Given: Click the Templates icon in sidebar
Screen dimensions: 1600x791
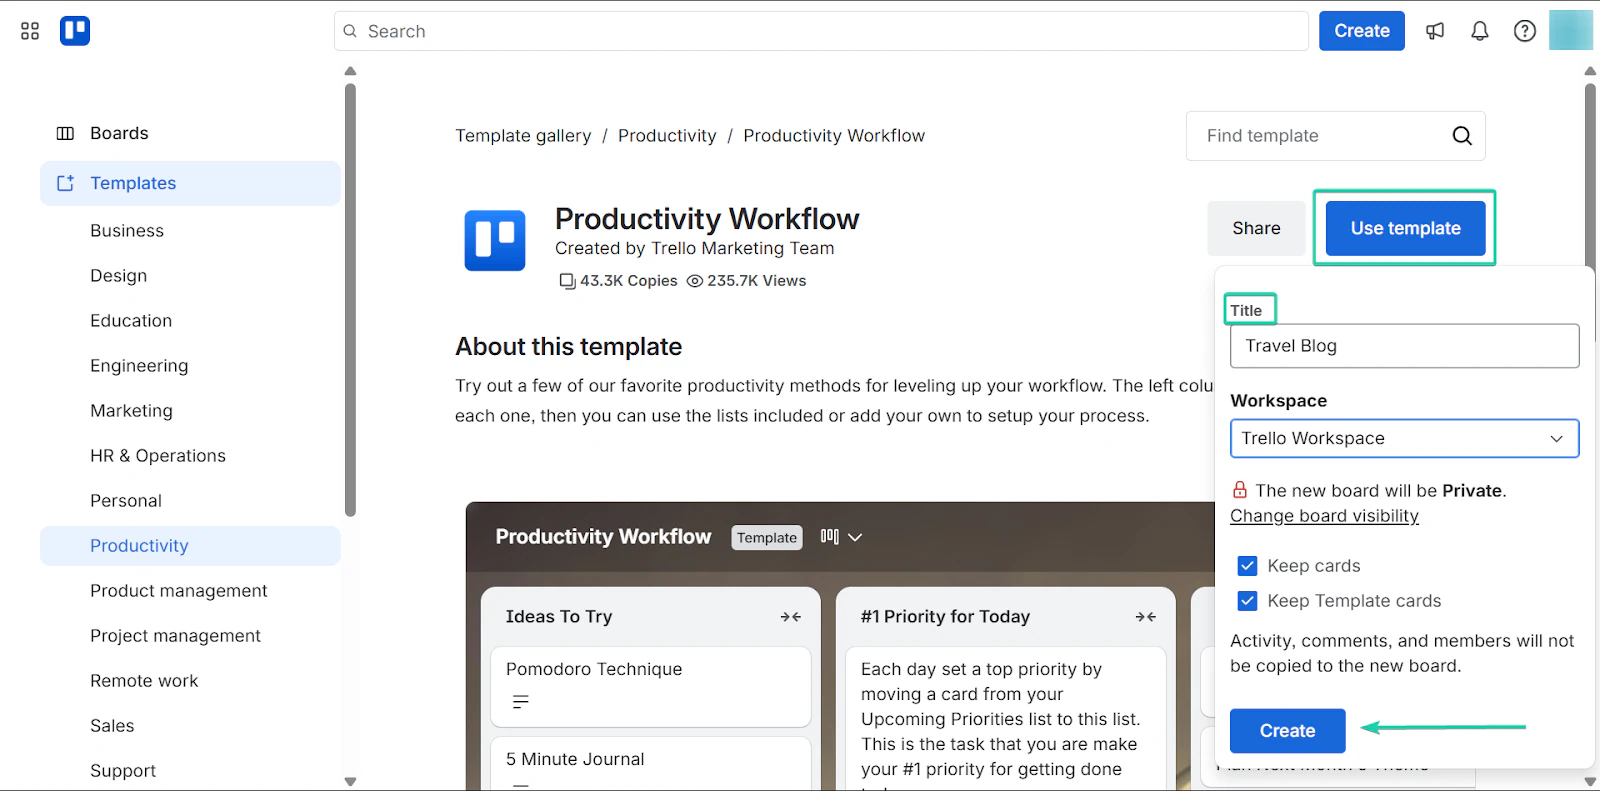Looking at the screenshot, I should (x=65, y=183).
